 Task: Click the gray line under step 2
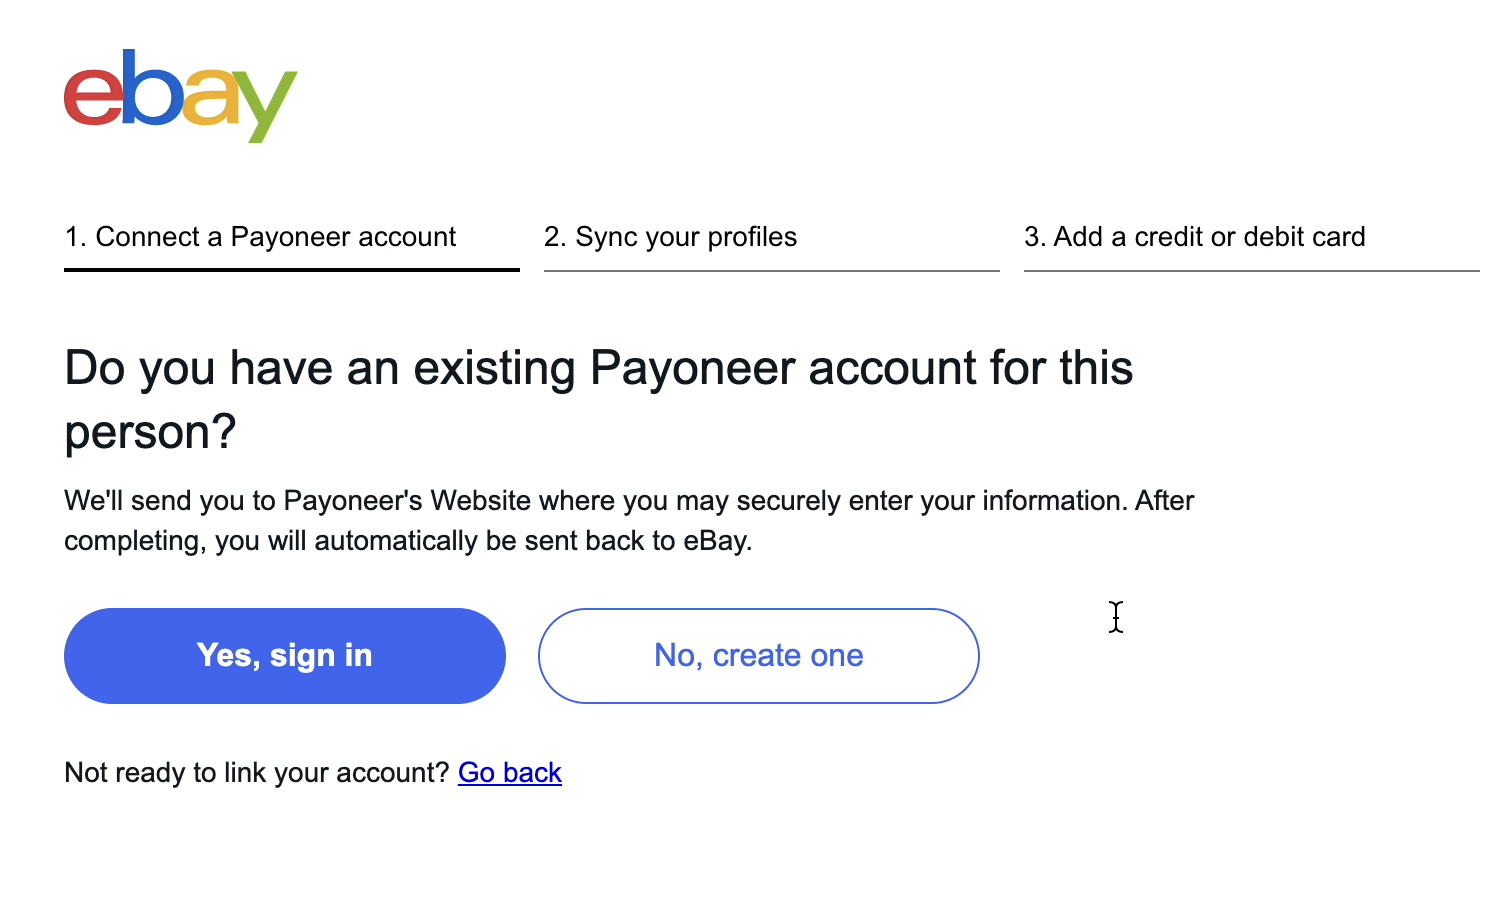pos(772,270)
